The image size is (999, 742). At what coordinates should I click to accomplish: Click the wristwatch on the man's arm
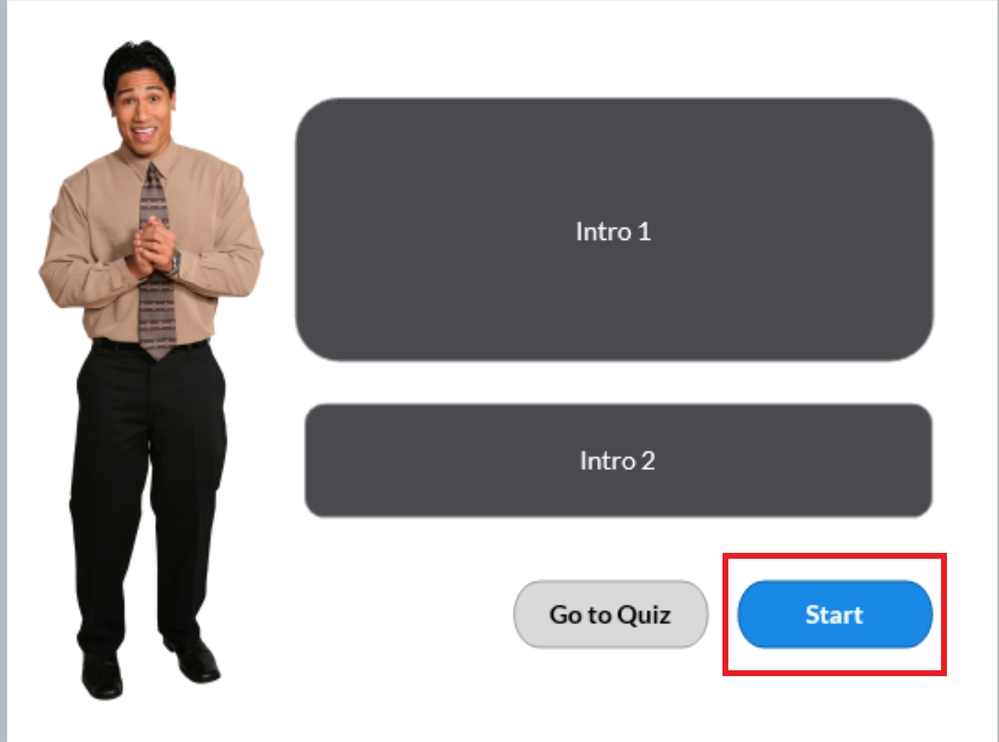click(x=175, y=262)
